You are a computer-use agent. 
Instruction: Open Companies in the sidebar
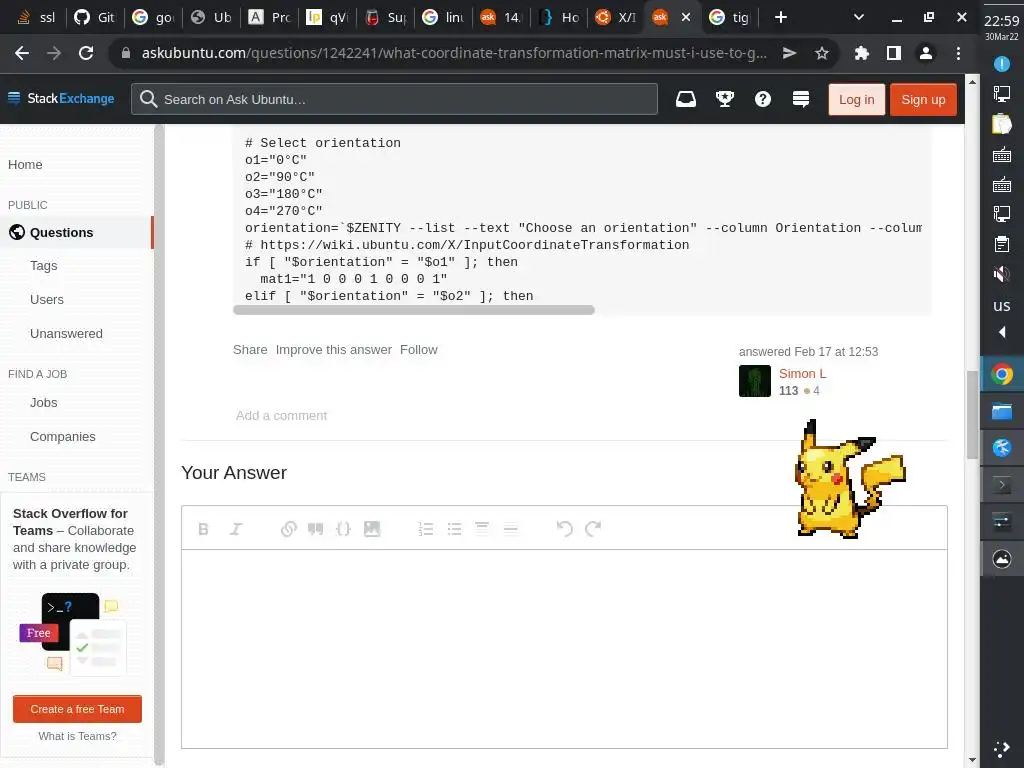click(x=63, y=437)
